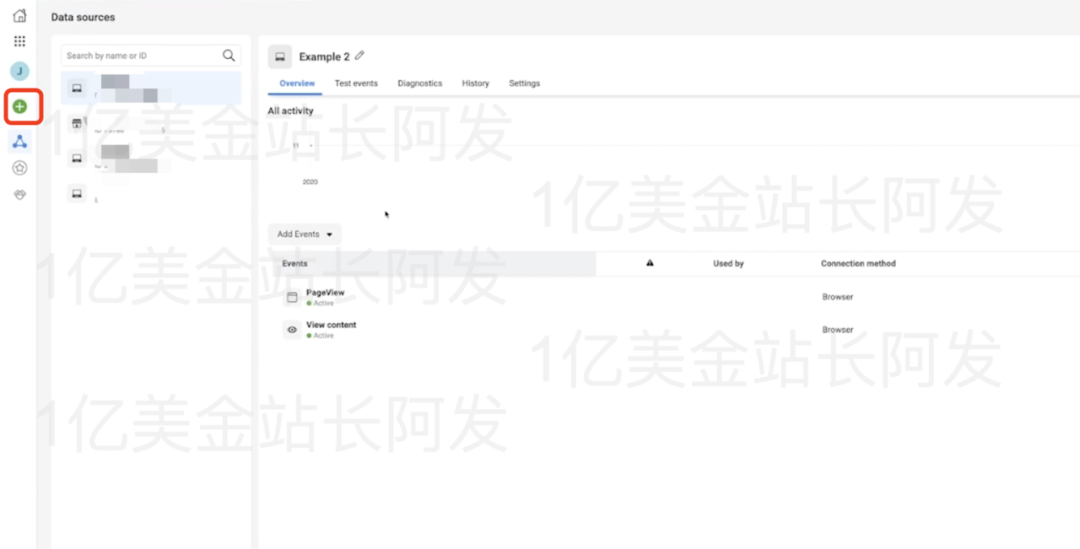Click the pixel icon next to Example 2
Viewport: 1080px width, 549px height.
point(280,56)
